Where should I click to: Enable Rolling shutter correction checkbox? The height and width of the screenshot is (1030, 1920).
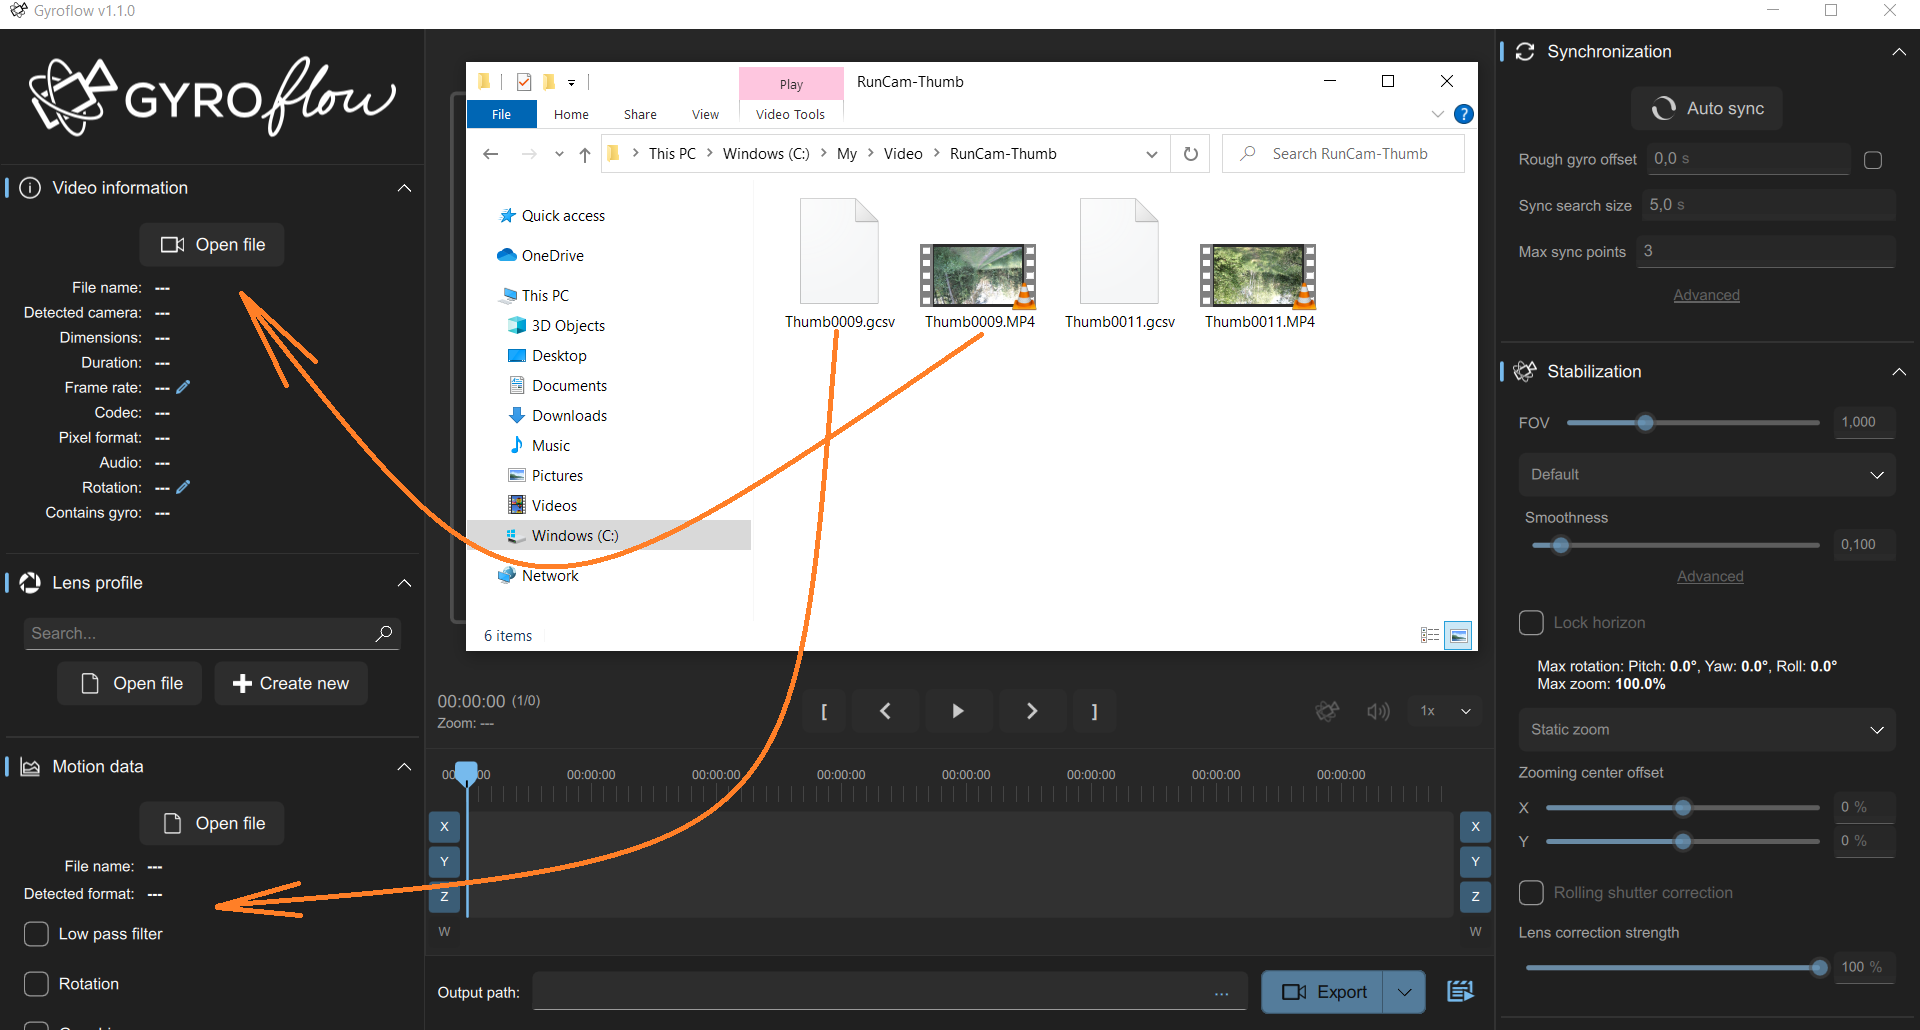[1531, 892]
